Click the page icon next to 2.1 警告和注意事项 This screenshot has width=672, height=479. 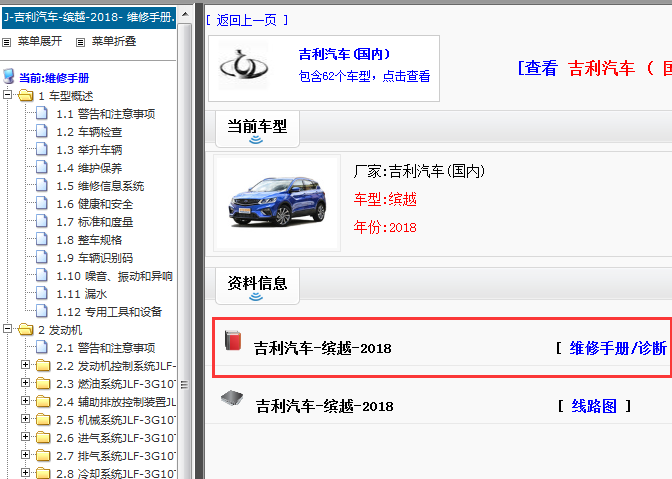coord(42,347)
